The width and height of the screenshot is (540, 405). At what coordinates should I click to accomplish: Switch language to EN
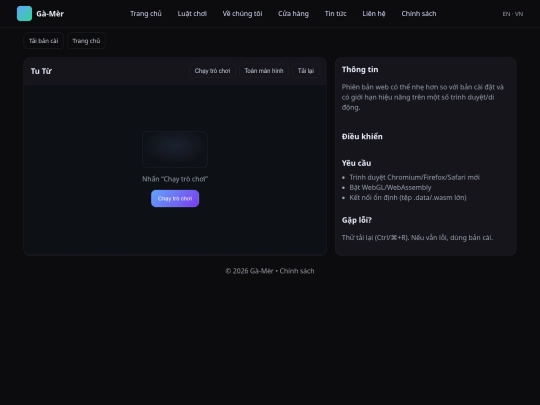[506, 14]
